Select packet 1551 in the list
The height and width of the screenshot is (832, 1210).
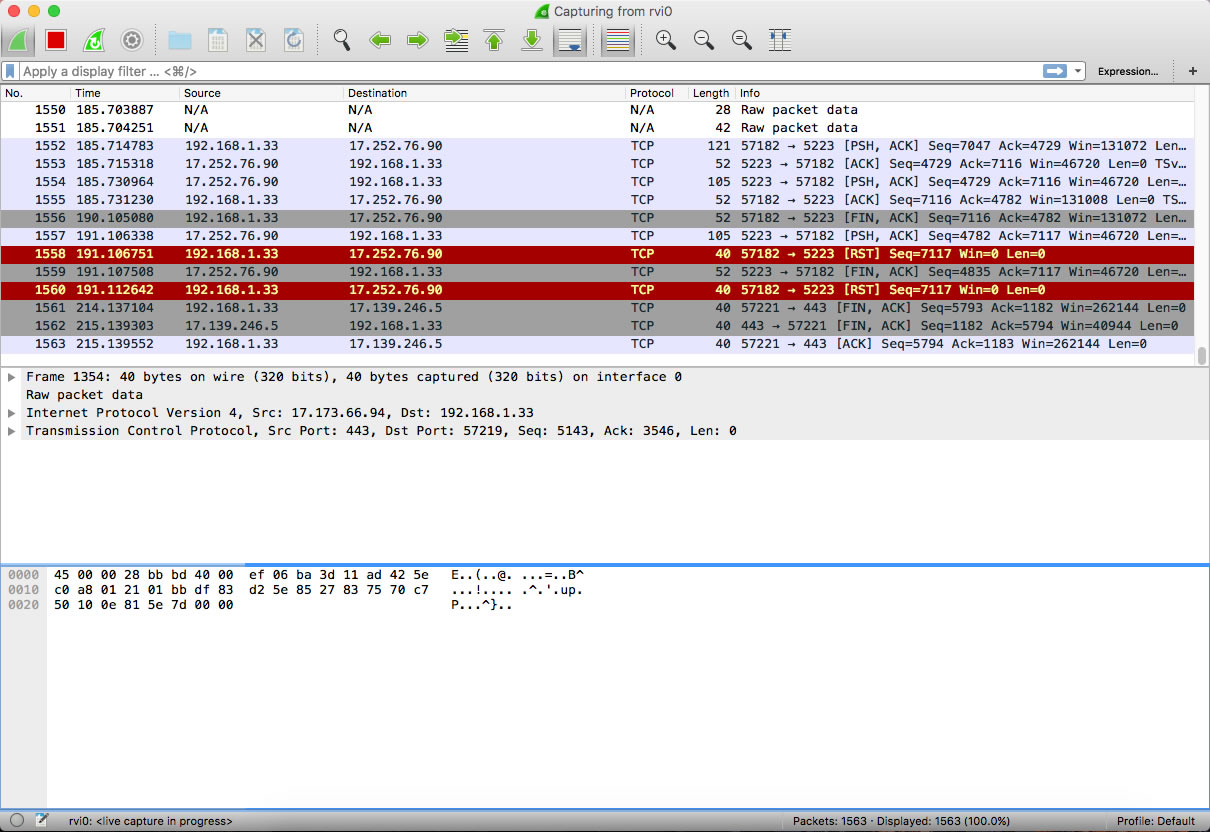pyautogui.click(x=597, y=128)
